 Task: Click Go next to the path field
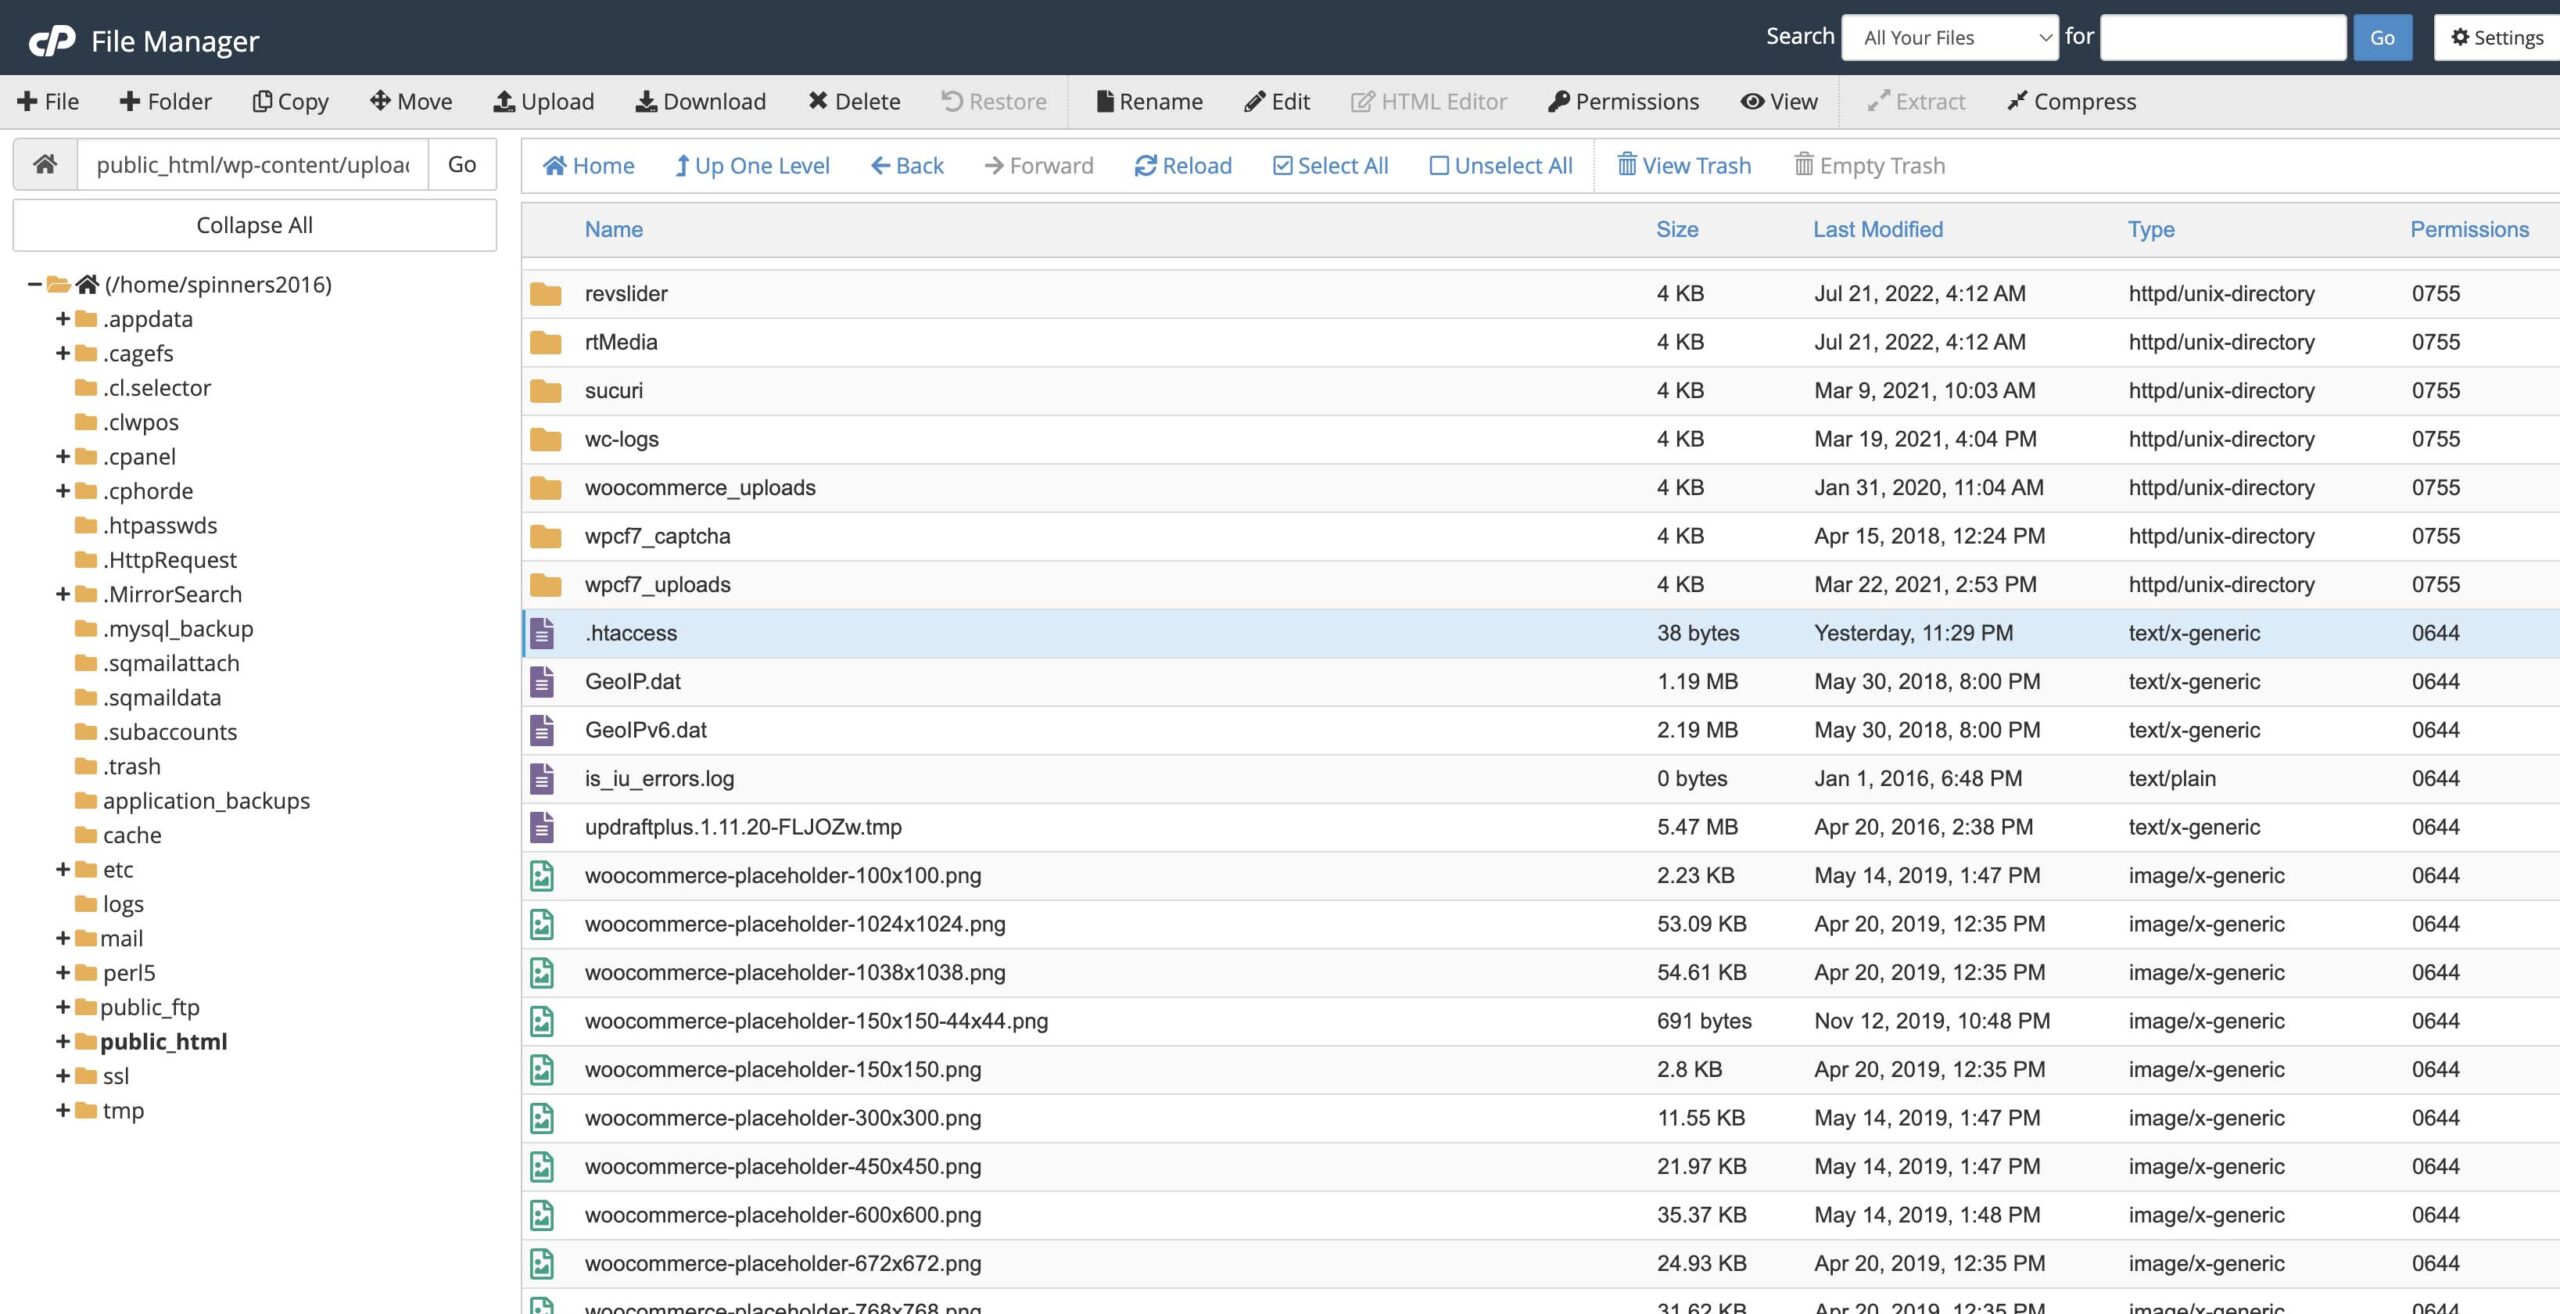462,164
